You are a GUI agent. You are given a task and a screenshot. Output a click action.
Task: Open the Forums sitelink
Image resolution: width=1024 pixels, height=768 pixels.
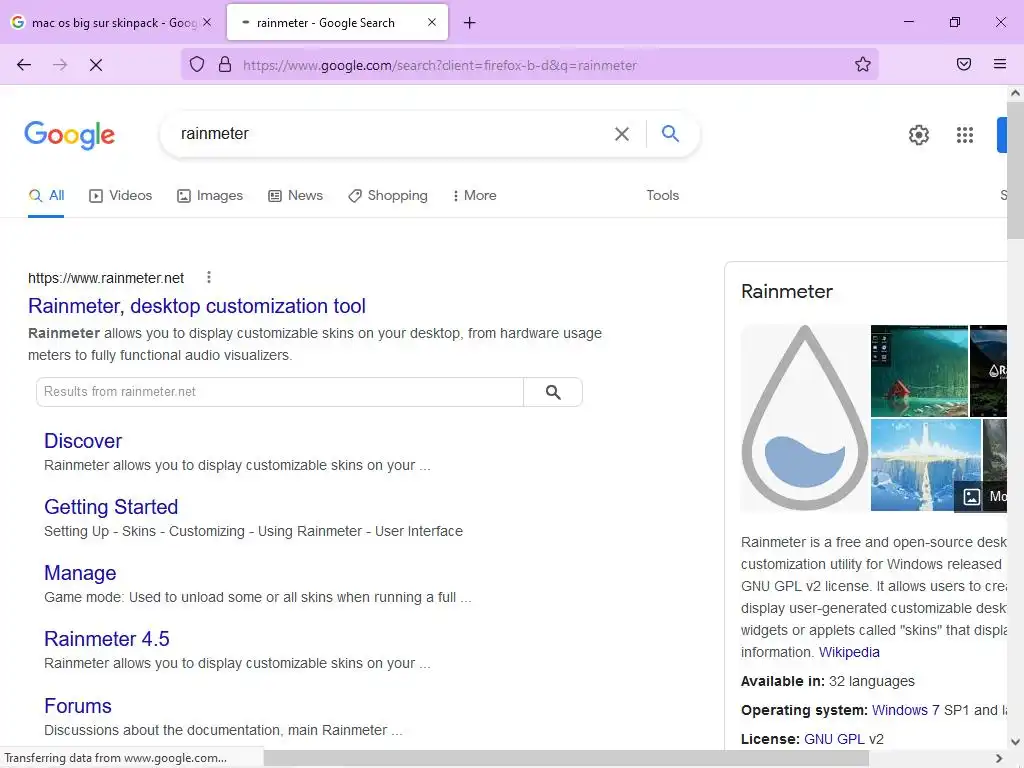(78, 706)
